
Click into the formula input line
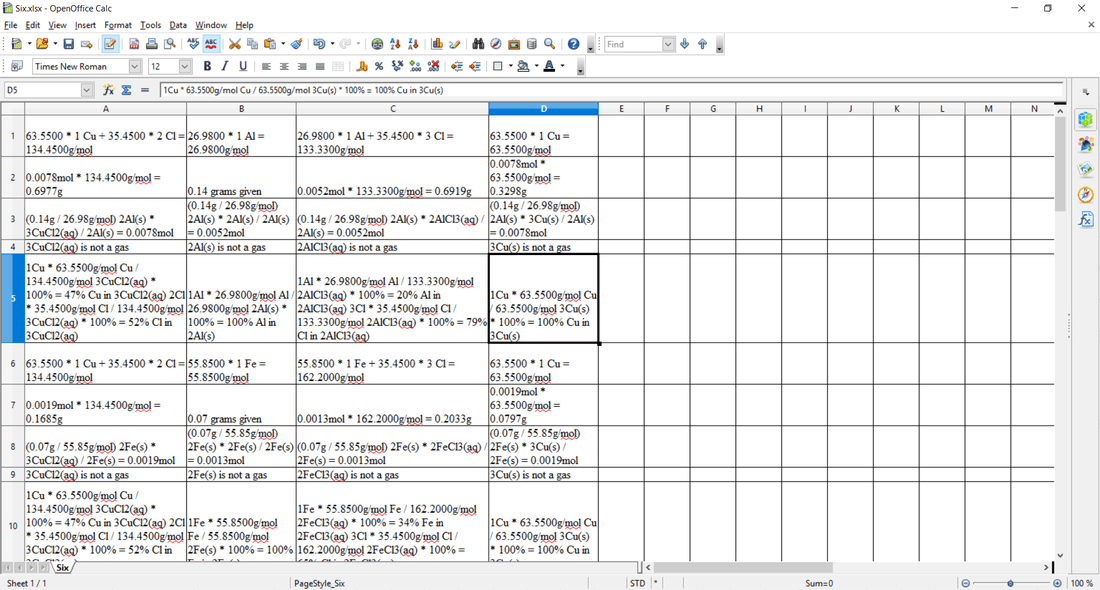pos(612,90)
